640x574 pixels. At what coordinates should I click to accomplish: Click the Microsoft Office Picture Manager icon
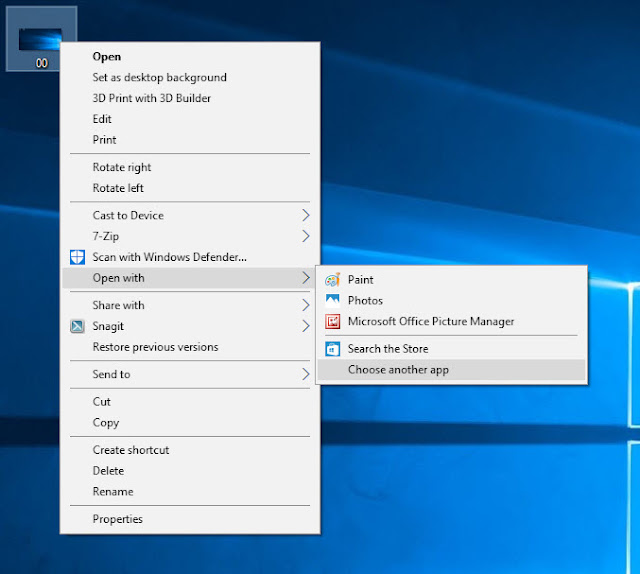tap(333, 321)
